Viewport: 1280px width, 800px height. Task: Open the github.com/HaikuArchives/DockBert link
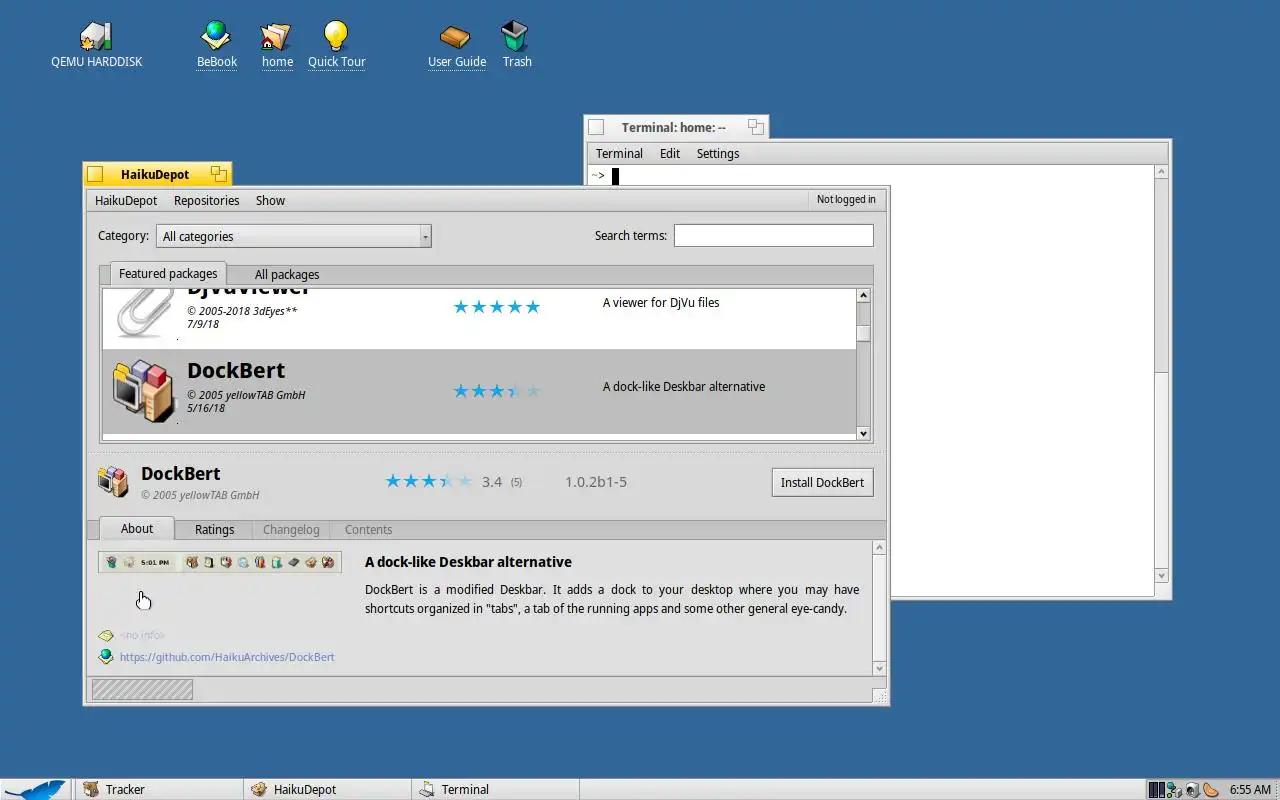[227, 657]
